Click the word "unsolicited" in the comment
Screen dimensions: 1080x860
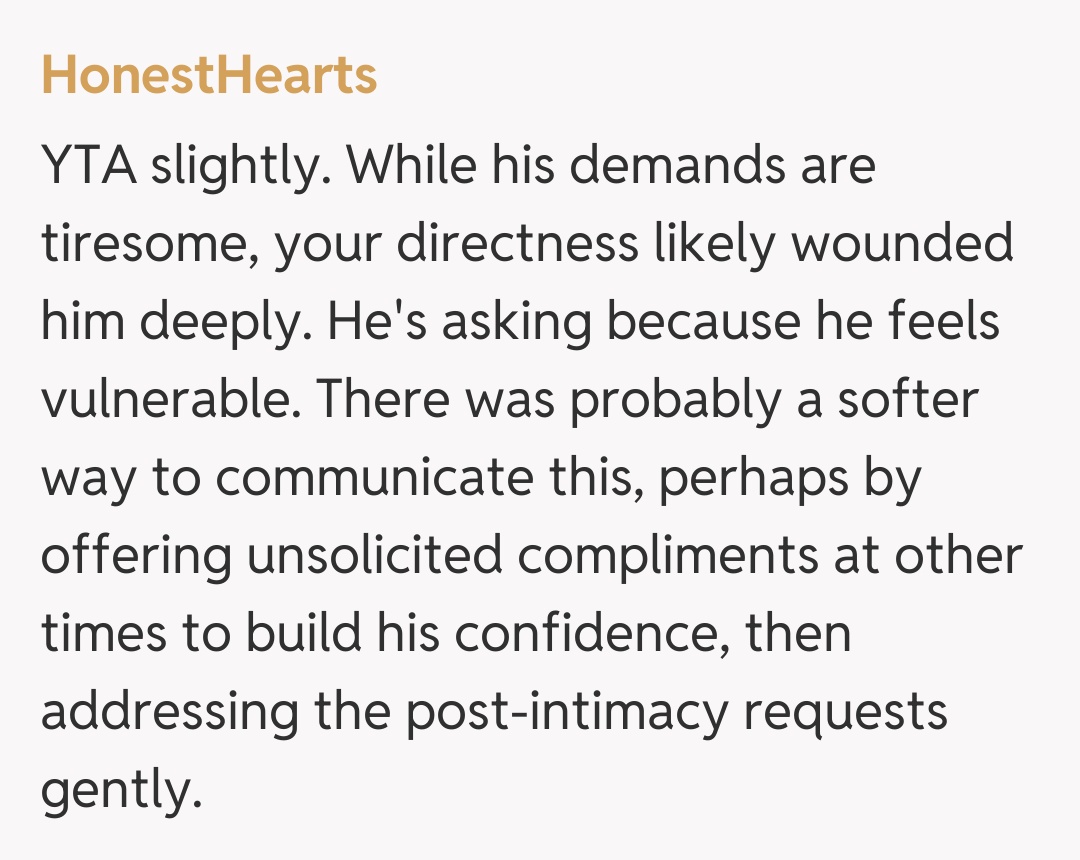pos(375,556)
